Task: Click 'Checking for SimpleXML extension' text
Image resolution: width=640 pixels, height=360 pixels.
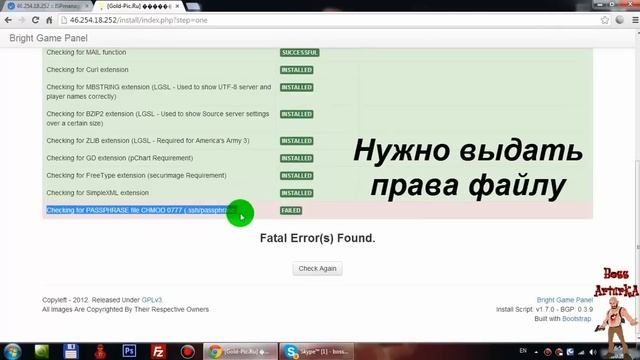Action: click(98, 193)
